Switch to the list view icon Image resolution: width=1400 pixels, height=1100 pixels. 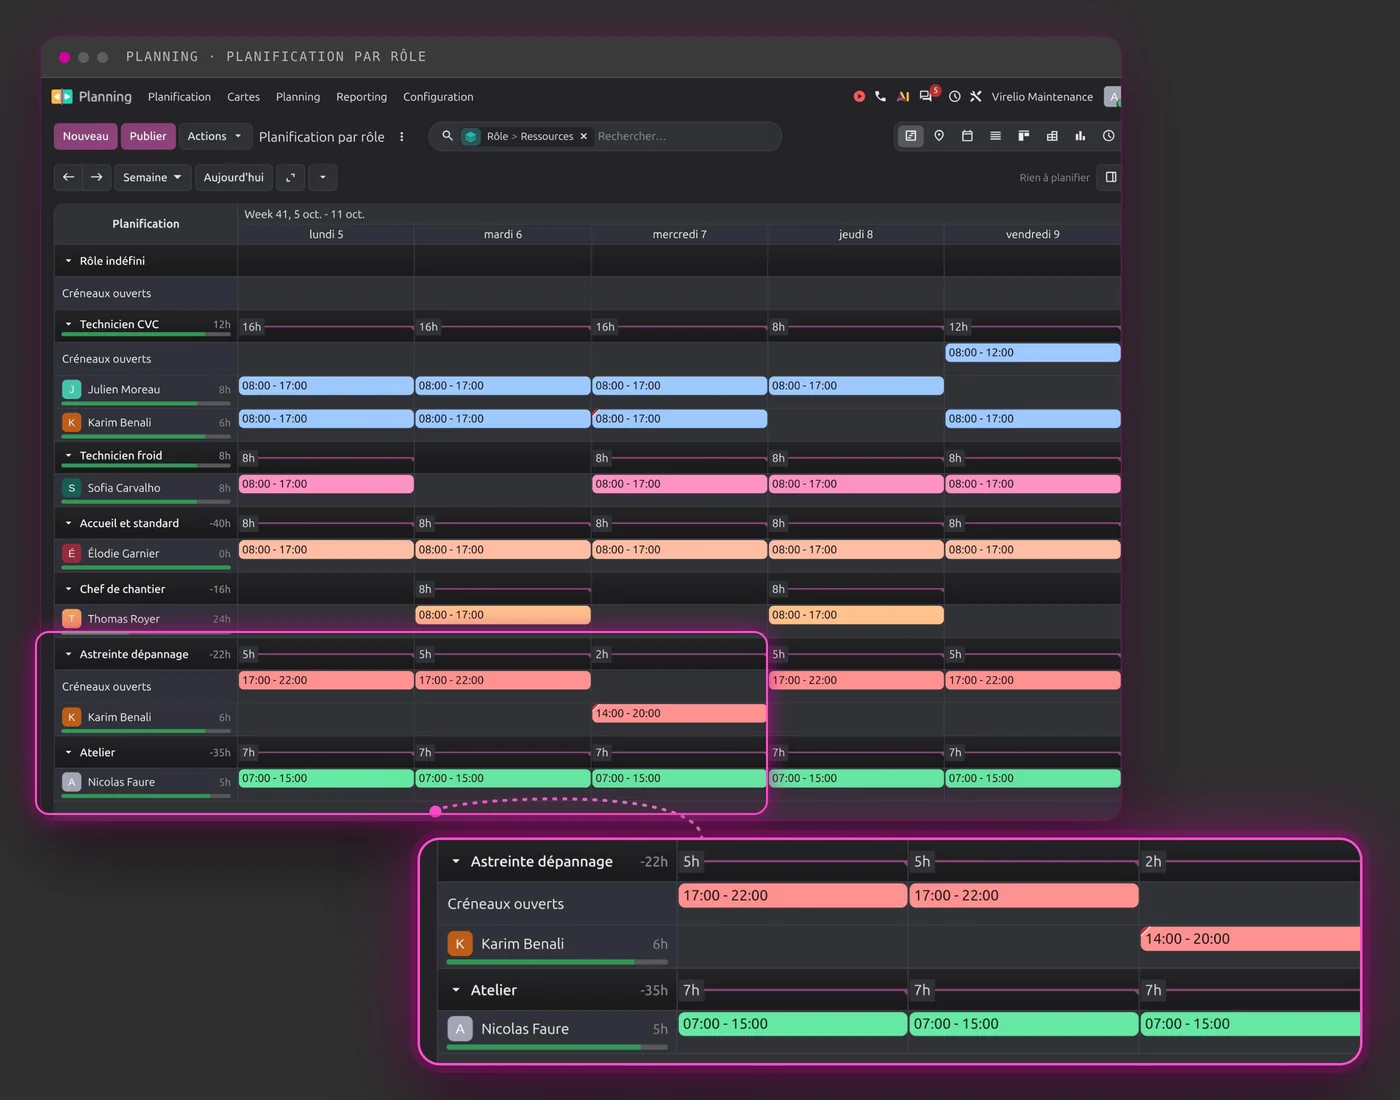pos(995,136)
